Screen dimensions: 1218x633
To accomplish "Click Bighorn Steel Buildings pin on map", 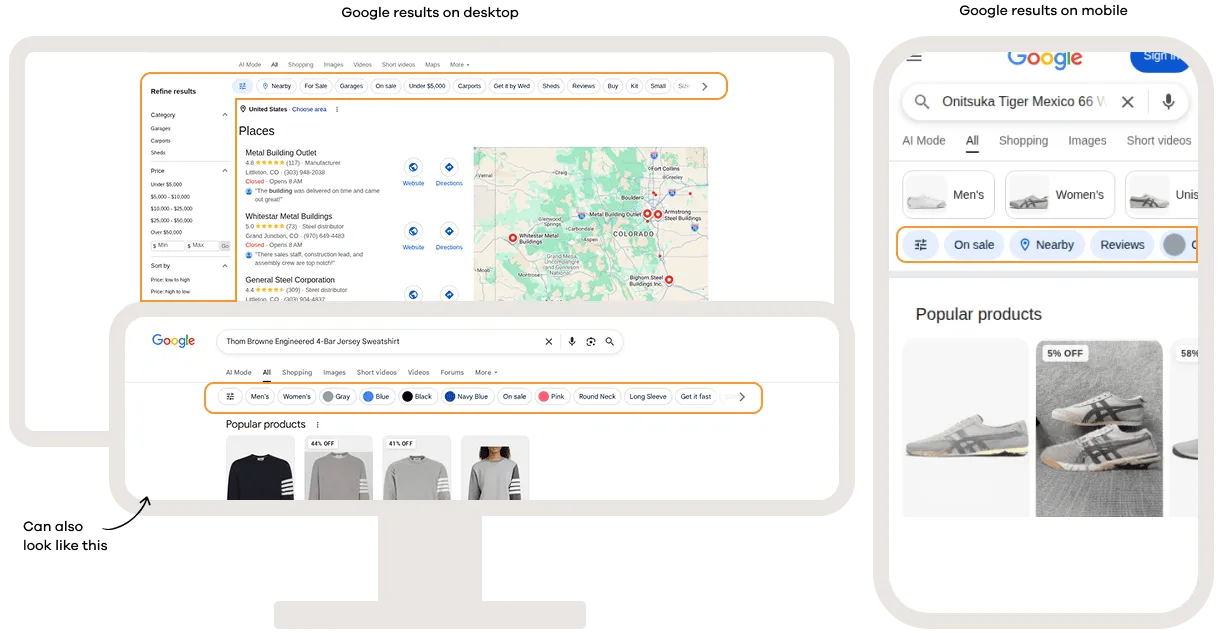I will coord(669,280).
